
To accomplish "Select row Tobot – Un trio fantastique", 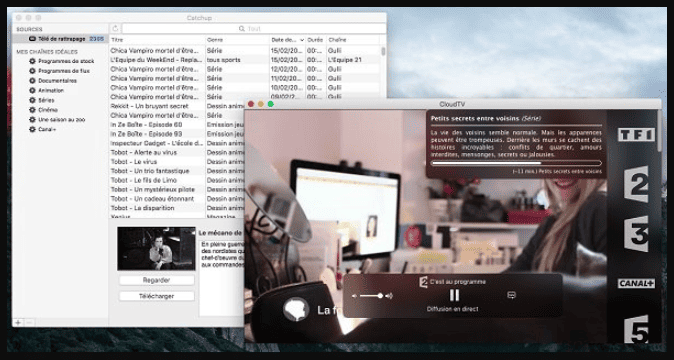I will pos(177,171).
